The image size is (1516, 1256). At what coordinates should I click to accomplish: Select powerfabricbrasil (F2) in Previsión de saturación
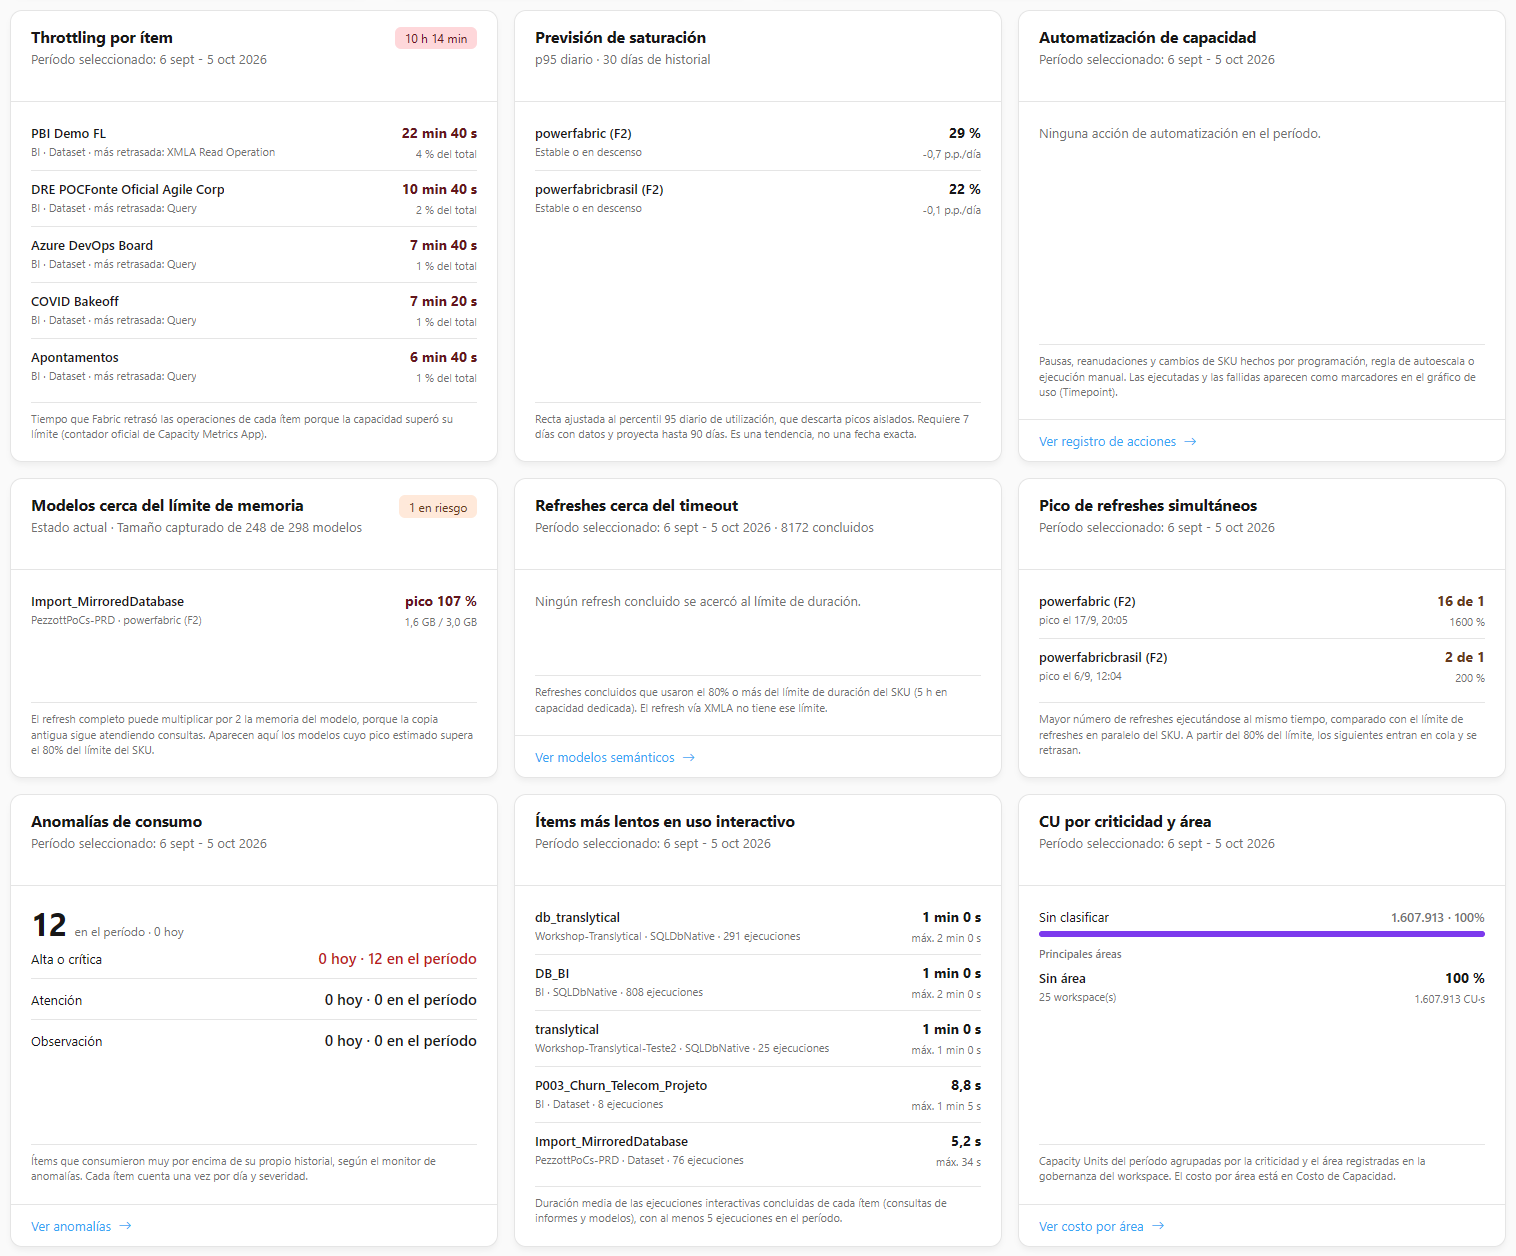[x=758, y=199]
